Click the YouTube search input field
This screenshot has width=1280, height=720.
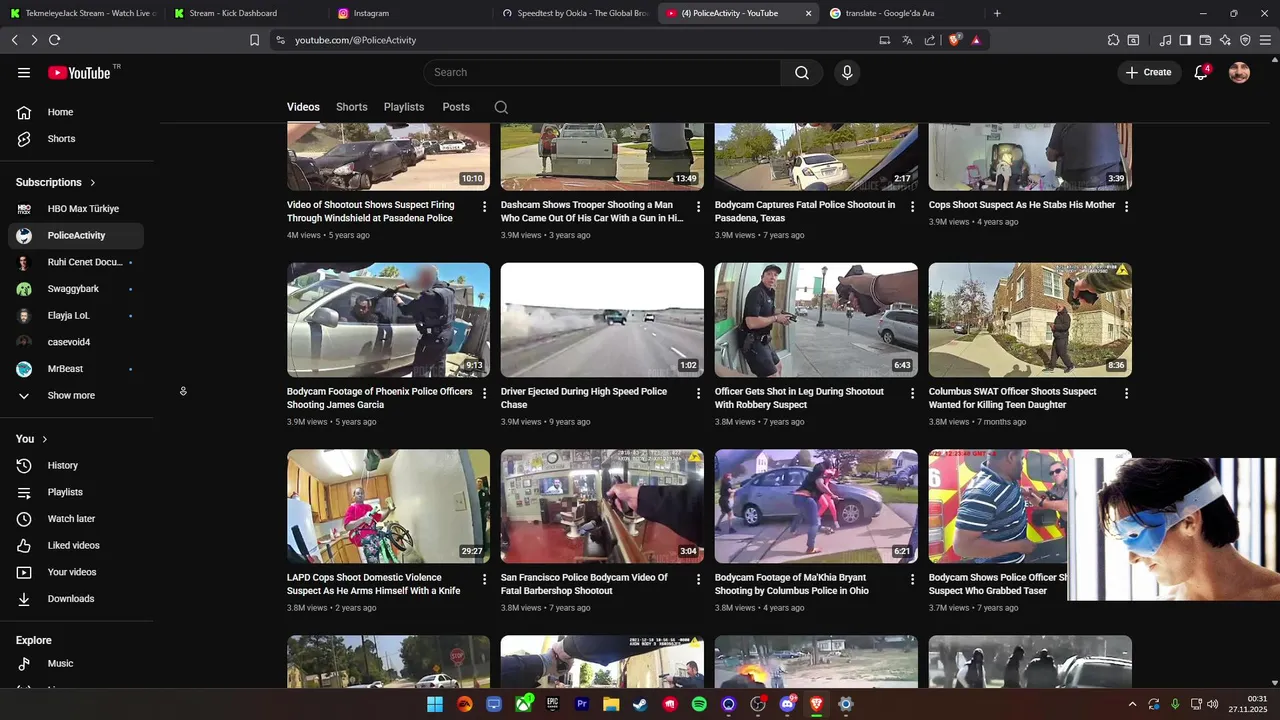[602, 72]
